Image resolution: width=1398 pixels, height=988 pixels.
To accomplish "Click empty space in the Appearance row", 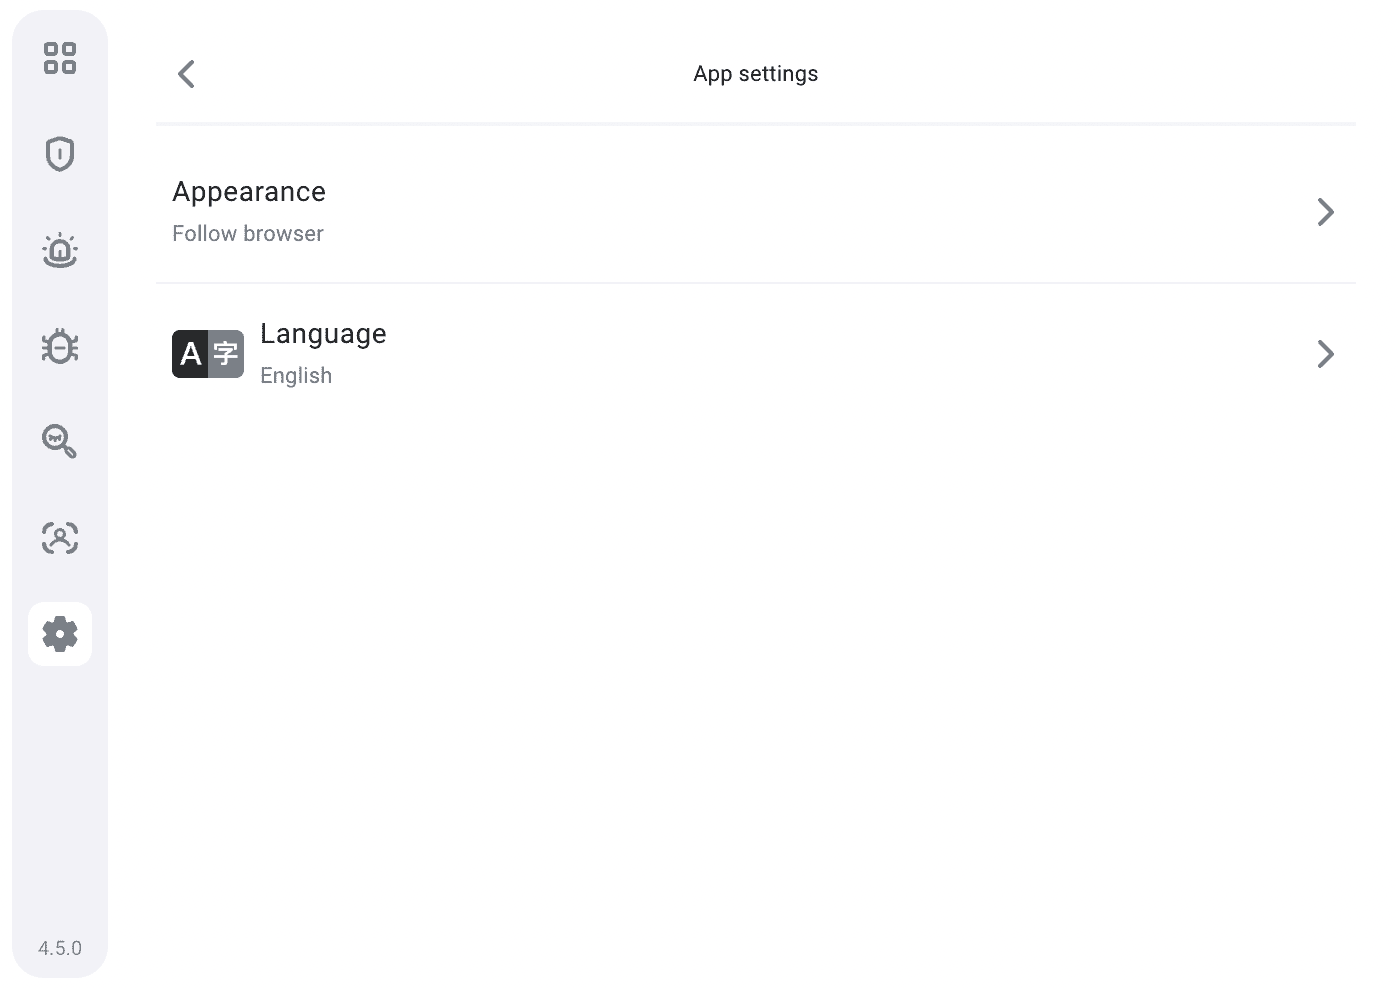I will (800, 212).
